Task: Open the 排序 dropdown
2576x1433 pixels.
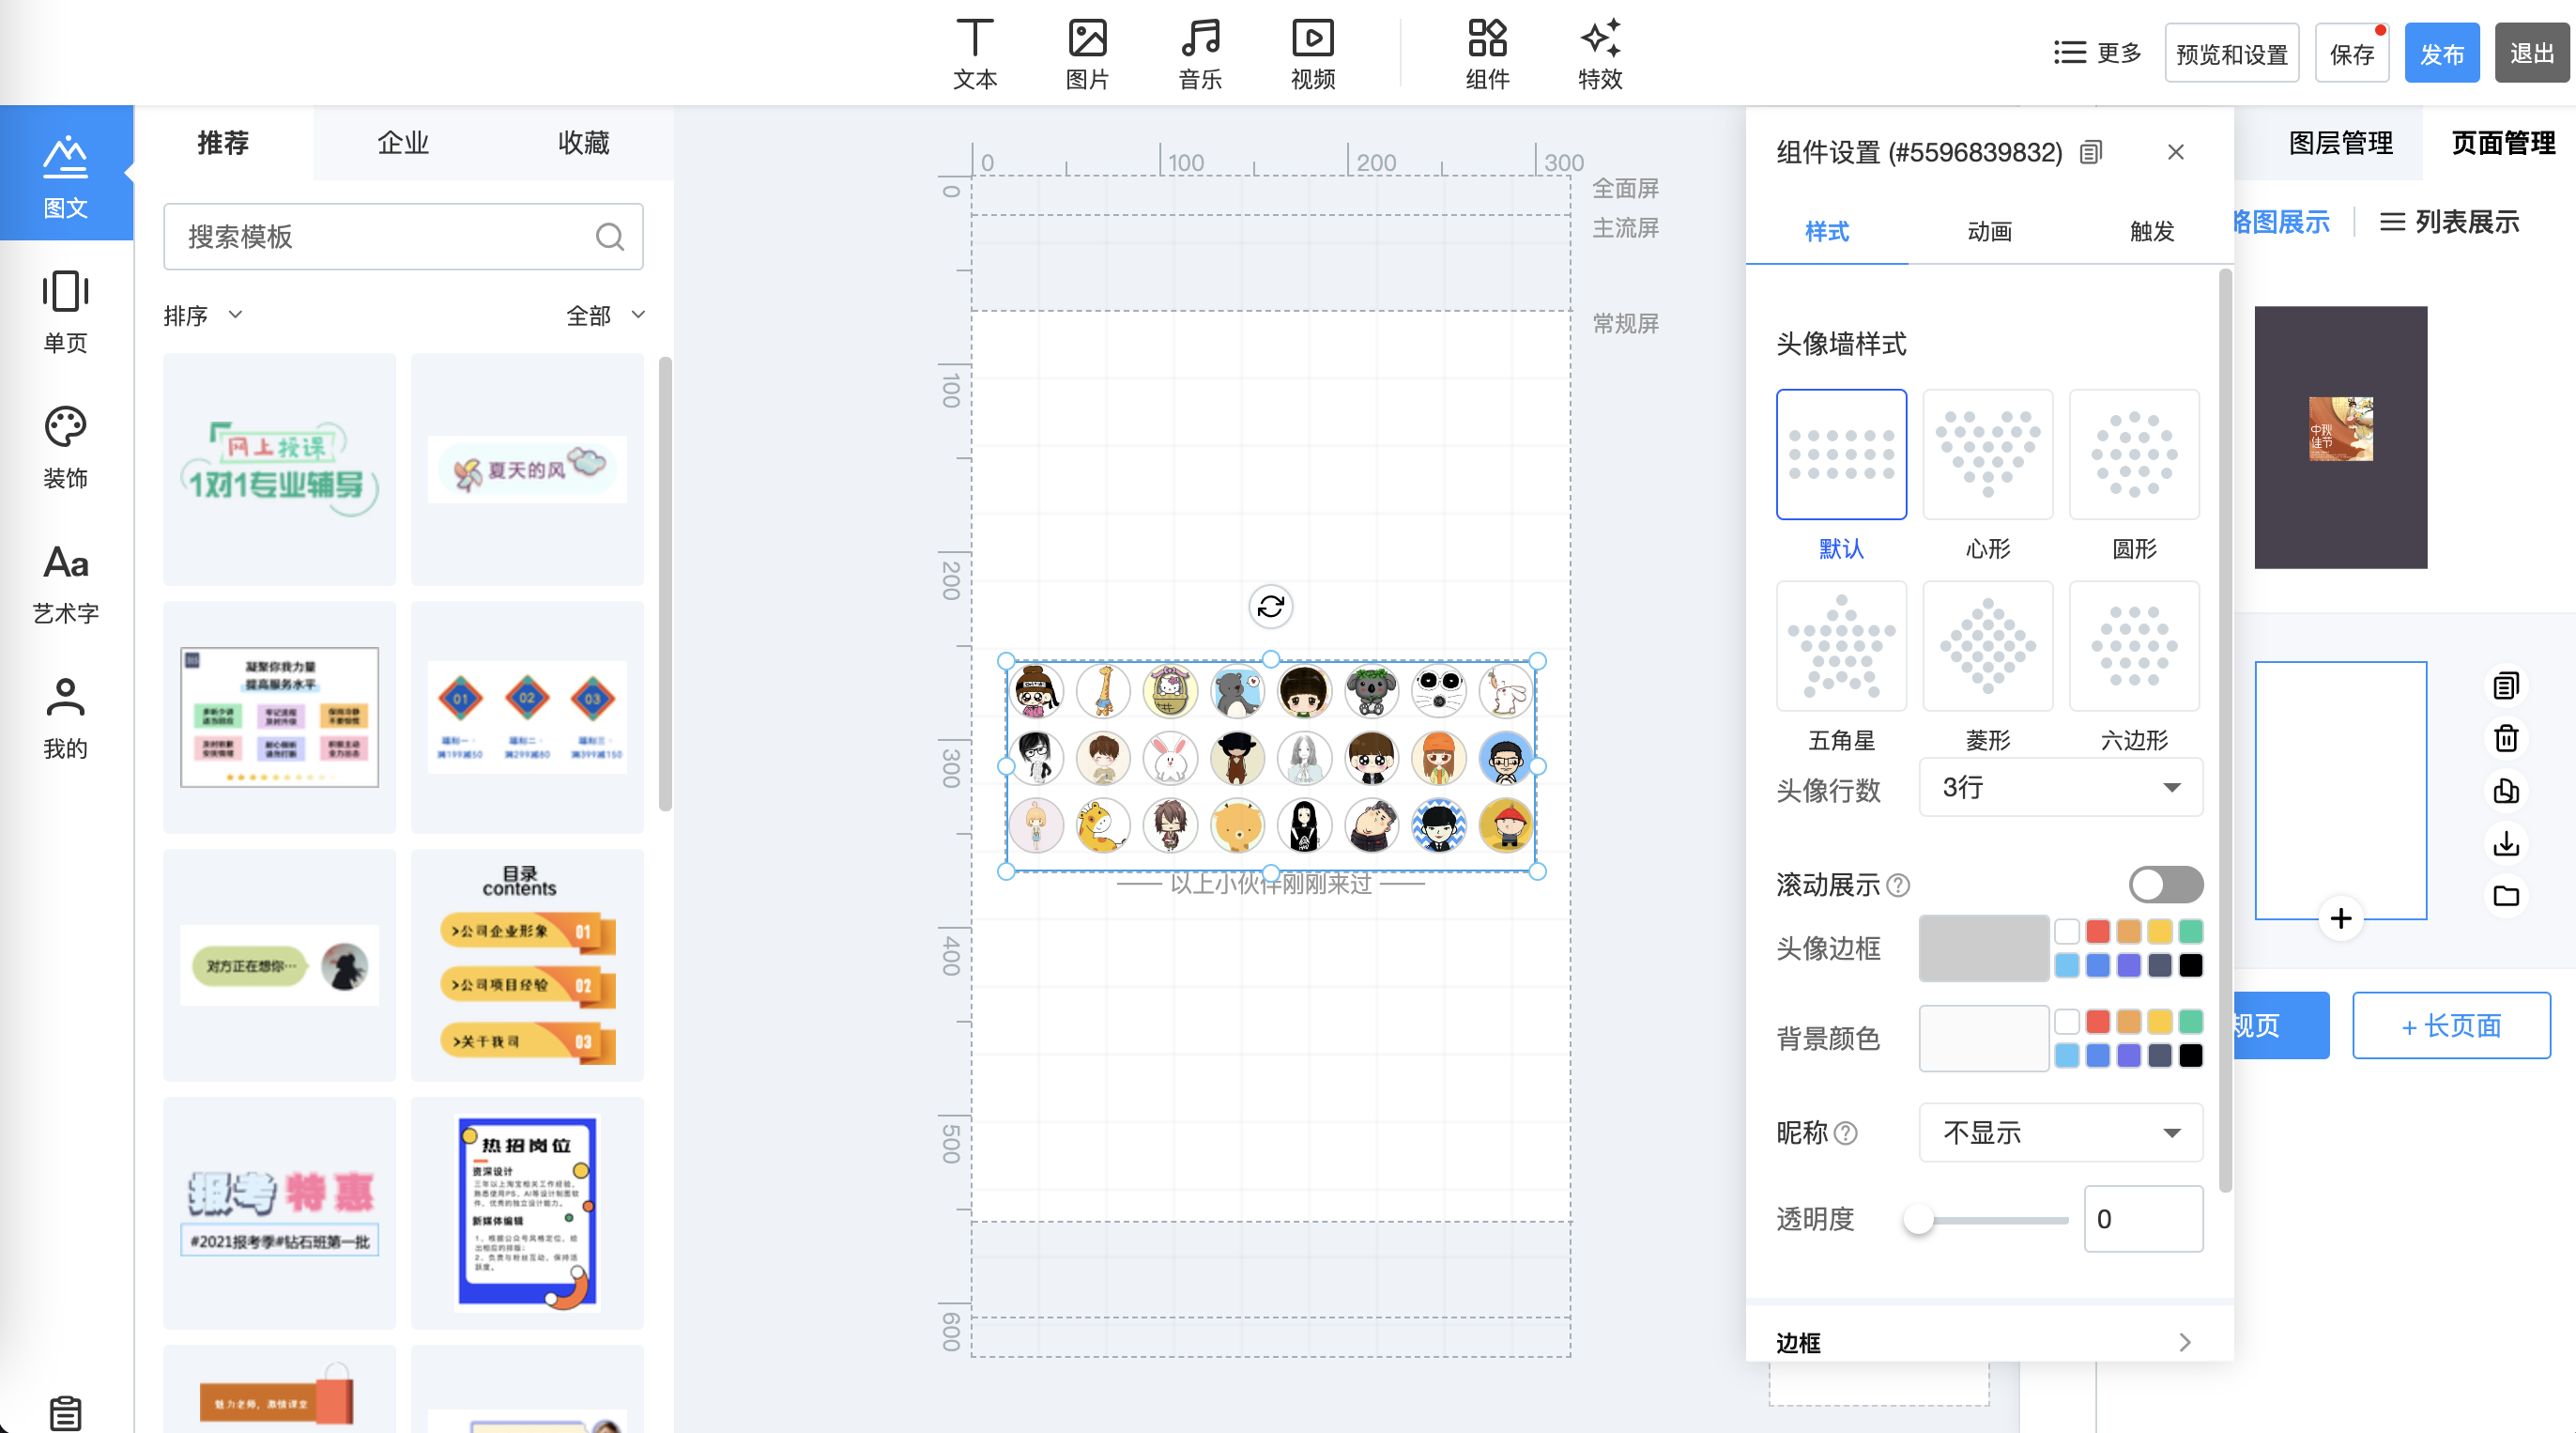Action: point(203,316)
